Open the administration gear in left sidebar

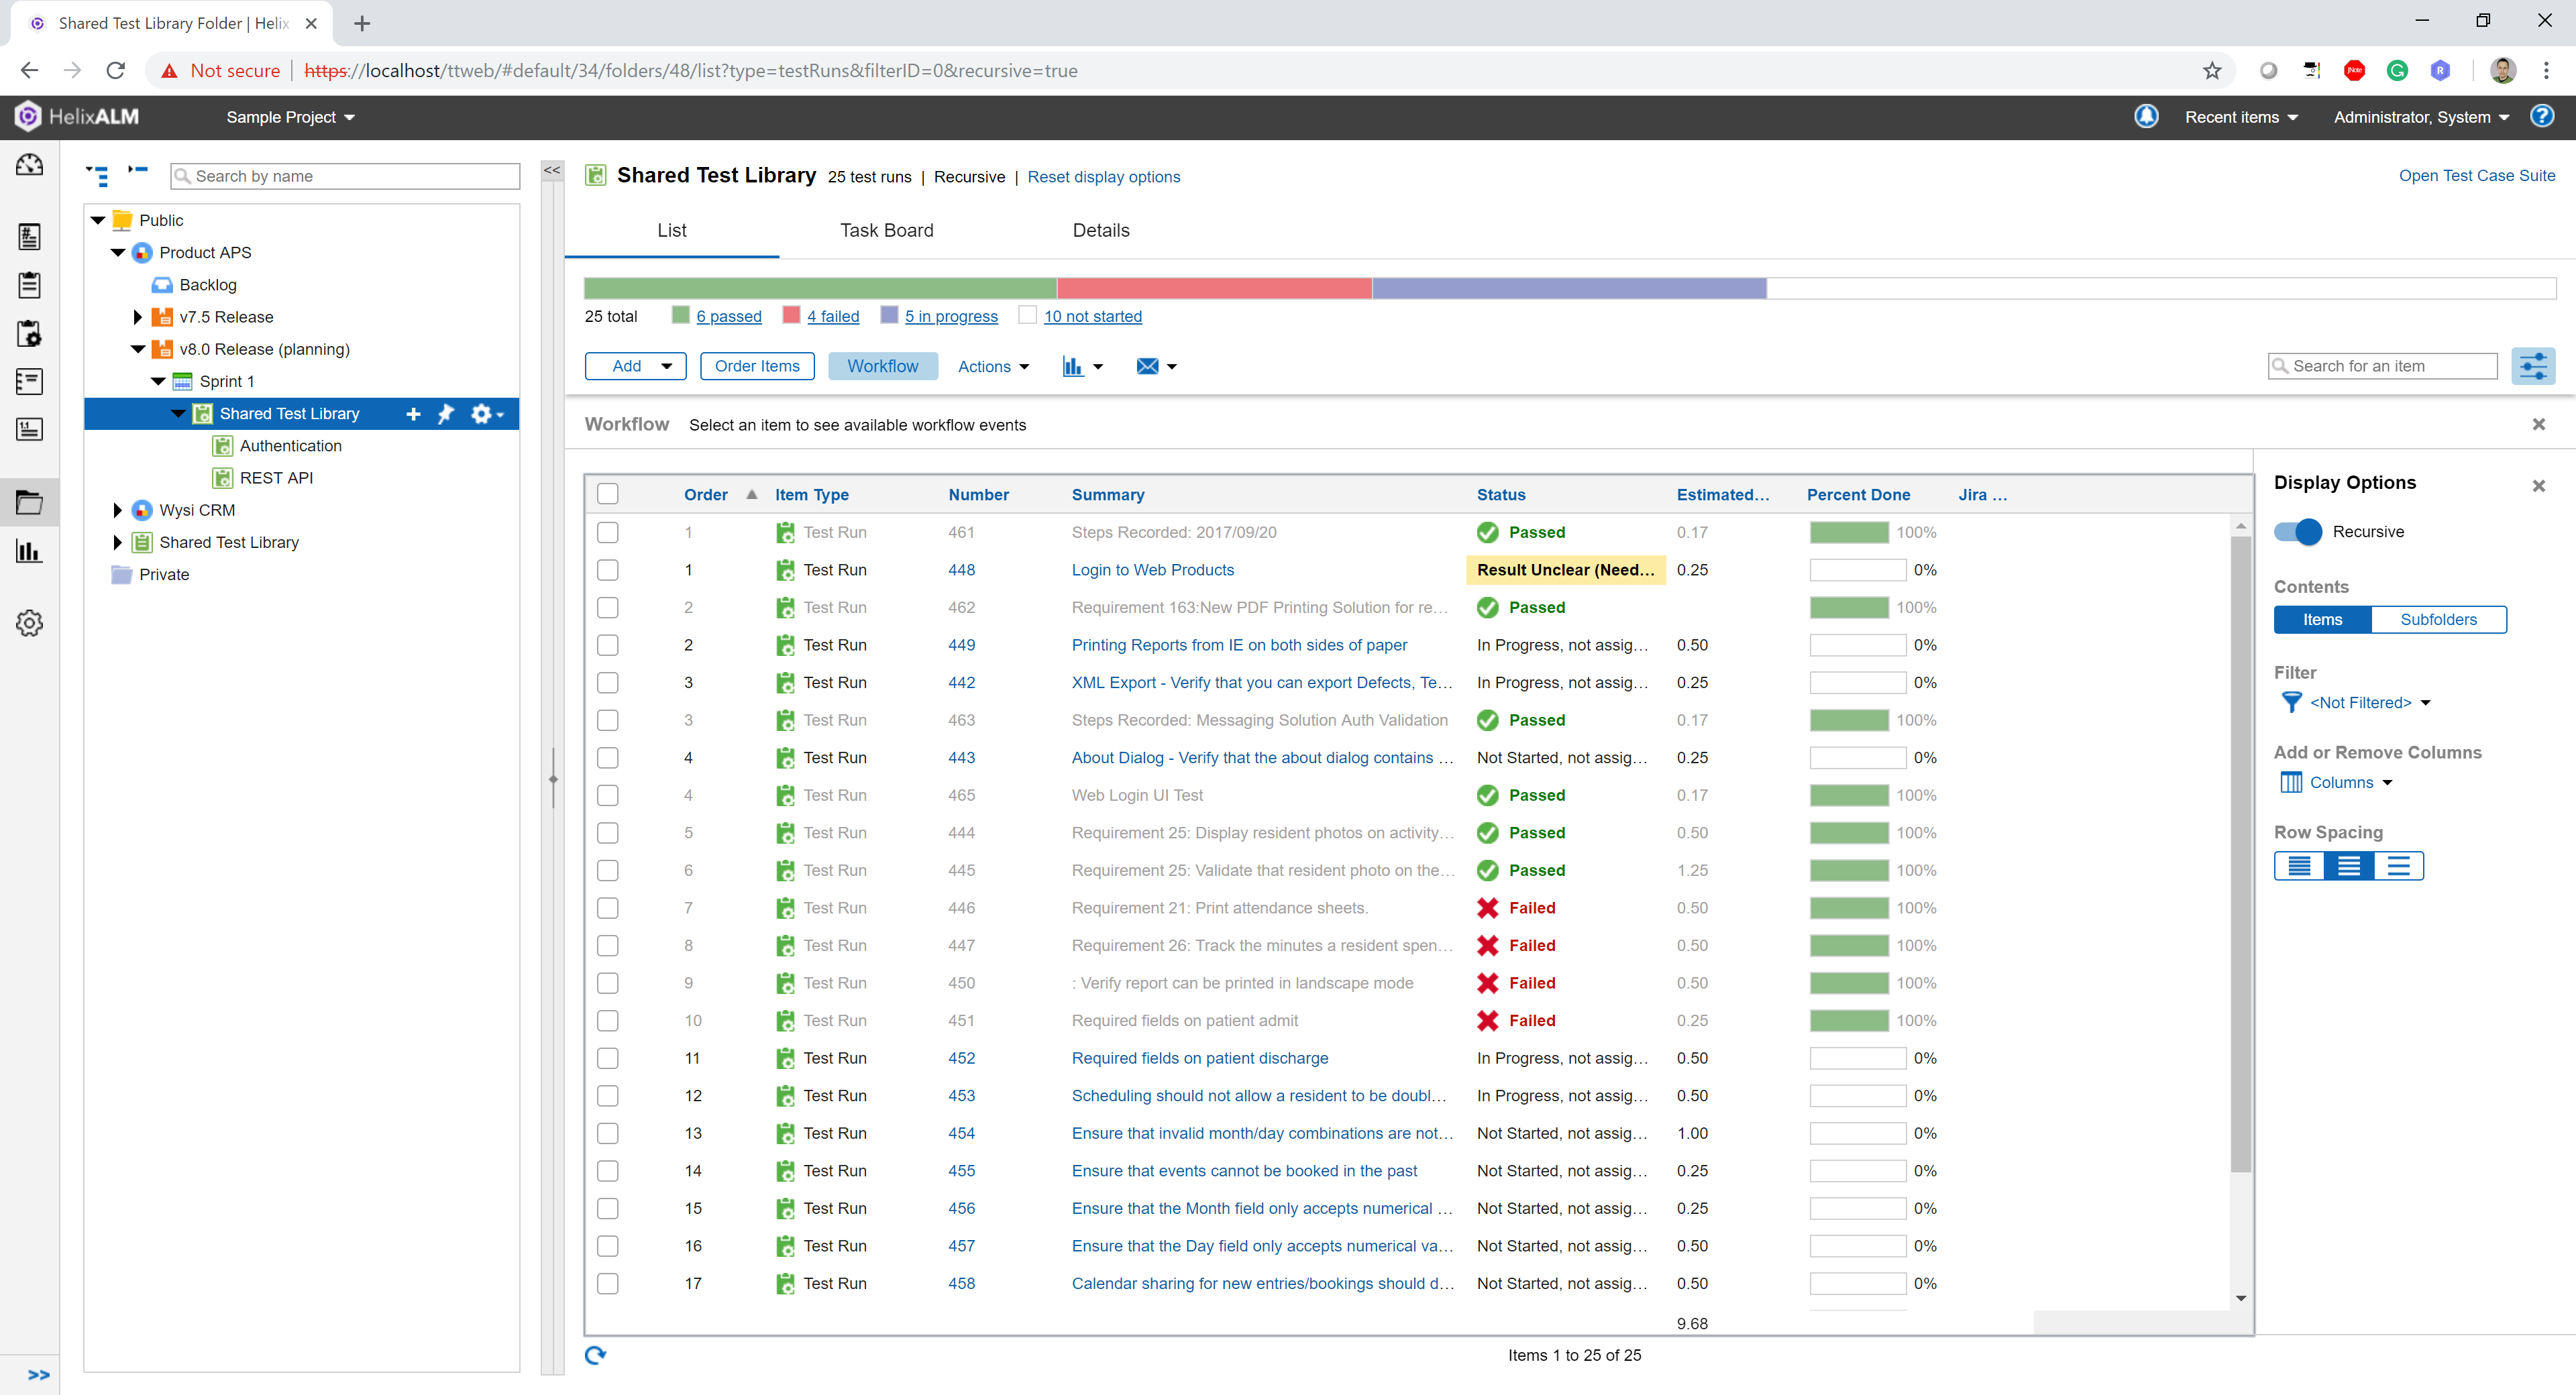(29, 623)
